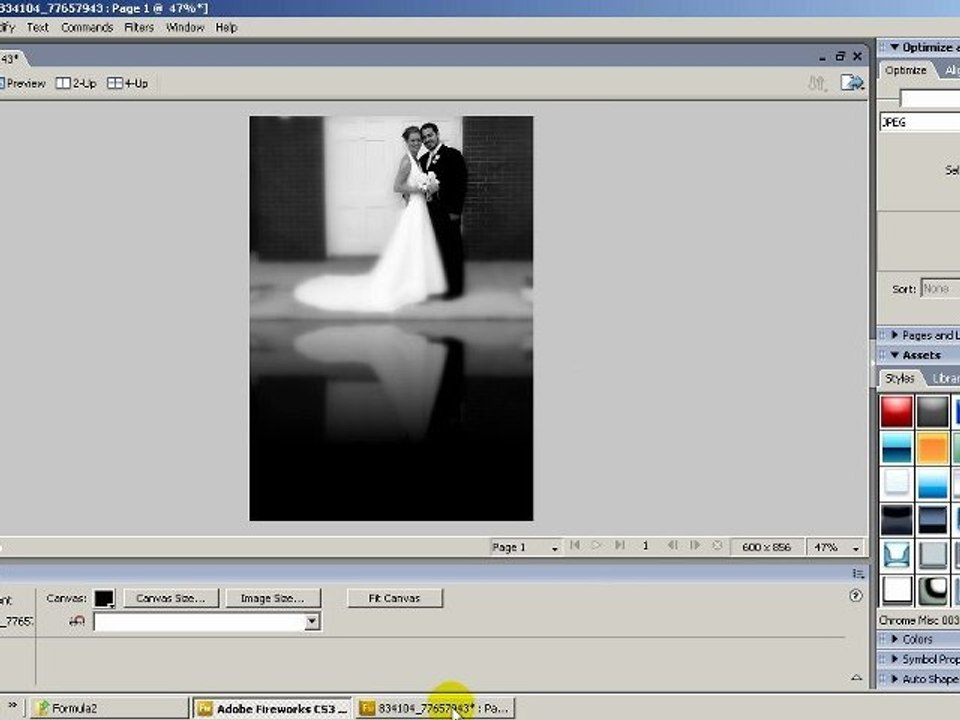Switch to 4-Up view

click(x=127, y=83)
